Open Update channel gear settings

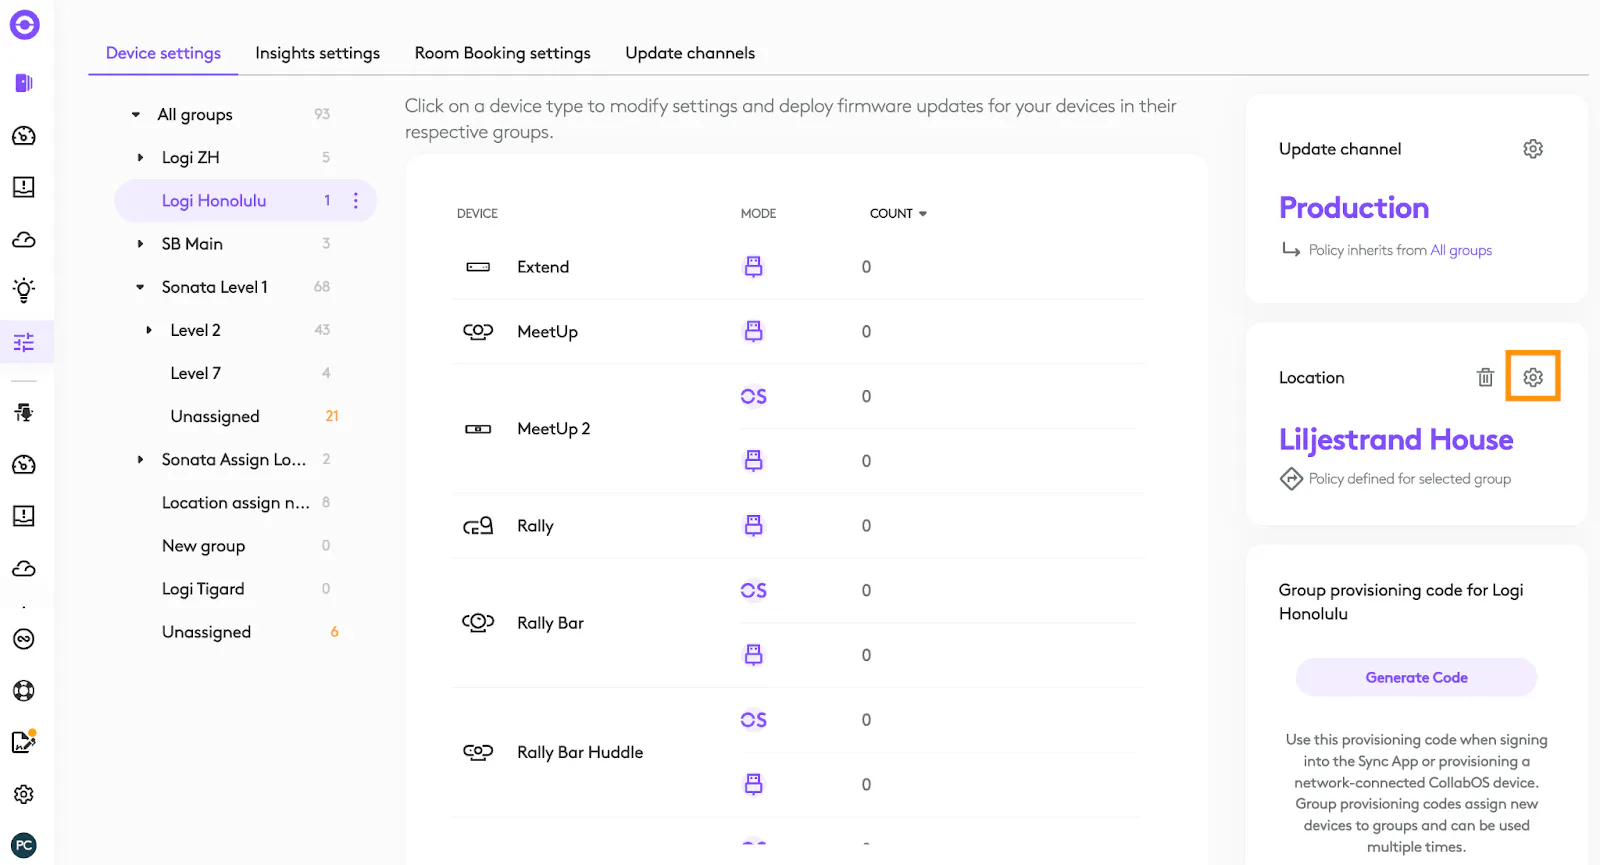coord(1532,149)
